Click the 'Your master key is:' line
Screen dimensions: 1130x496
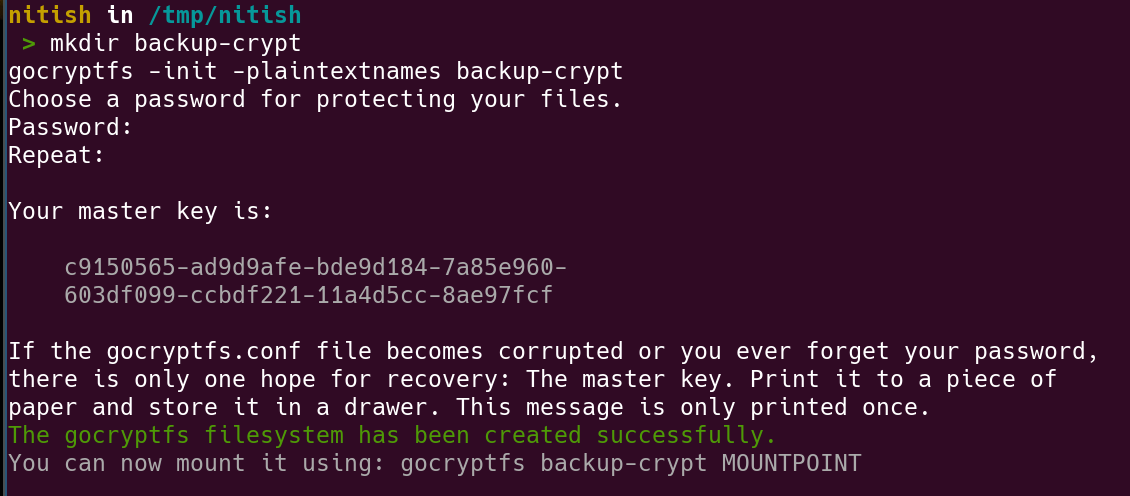(x=140, y=212)
